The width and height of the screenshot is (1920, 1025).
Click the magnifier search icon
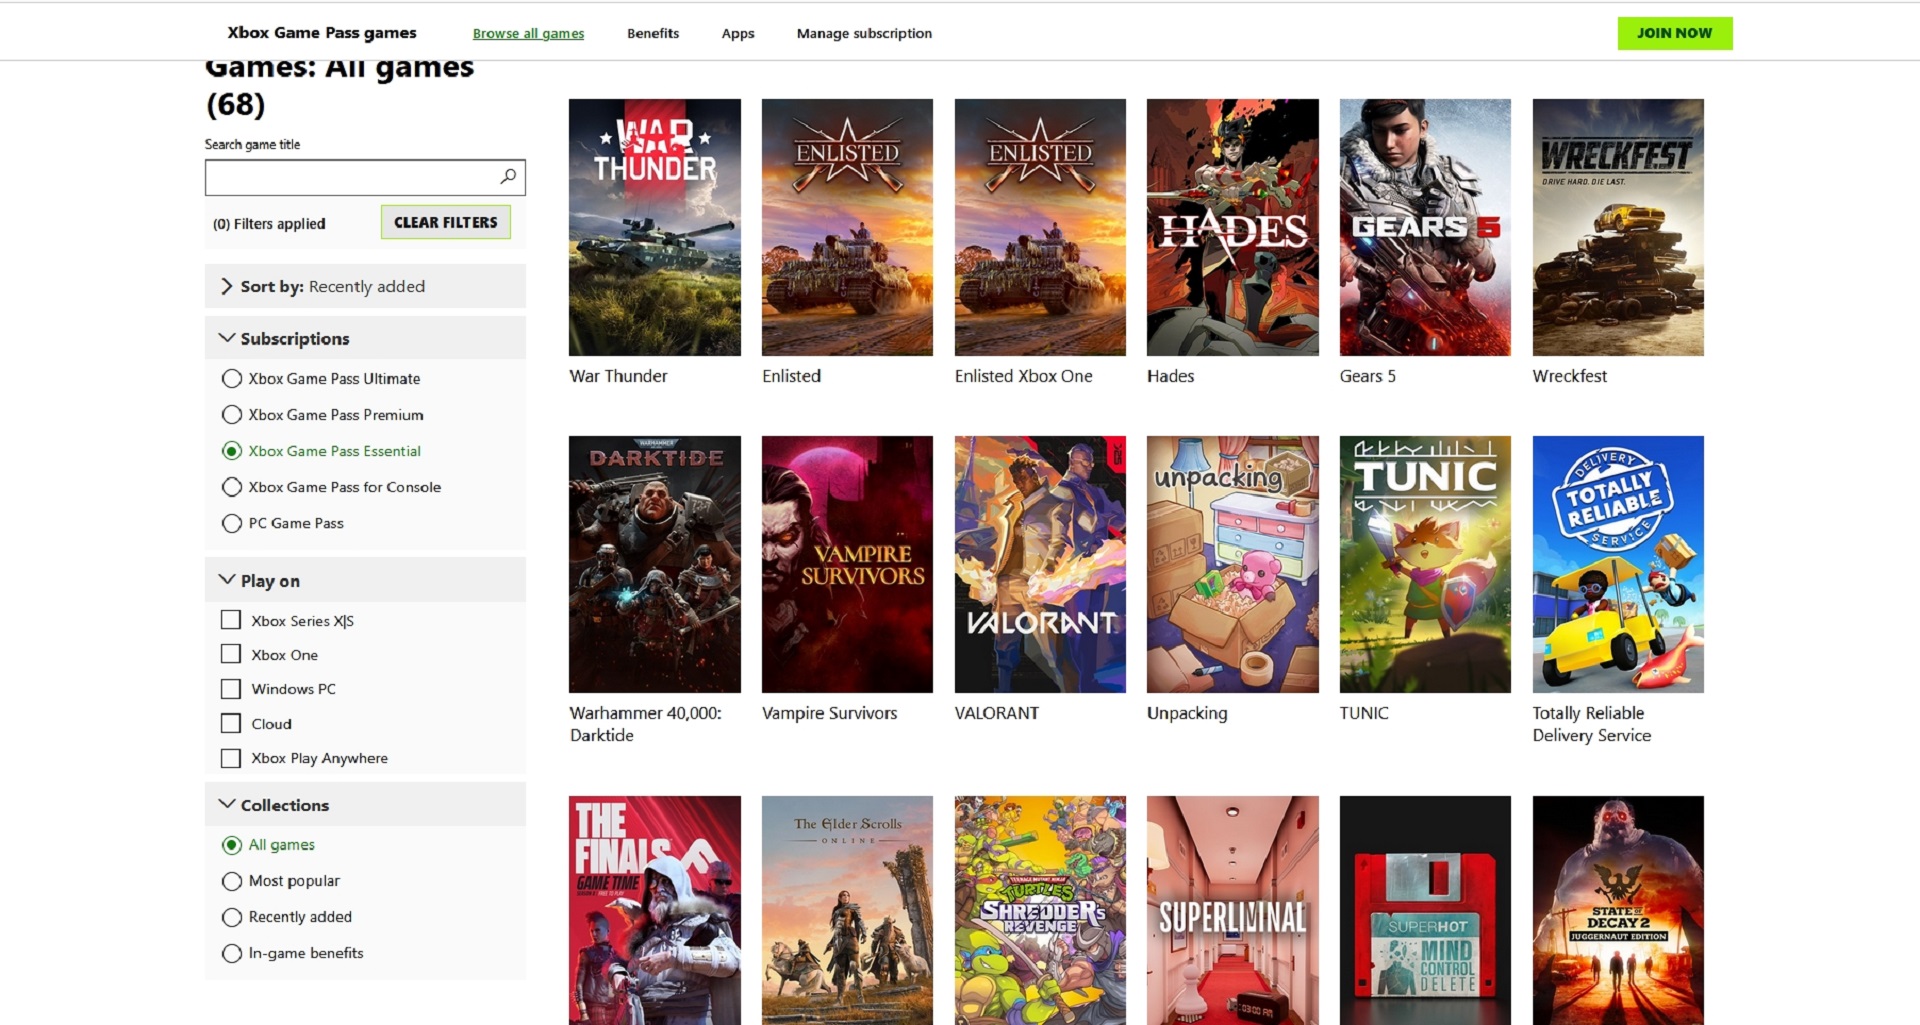click(508, 177)
